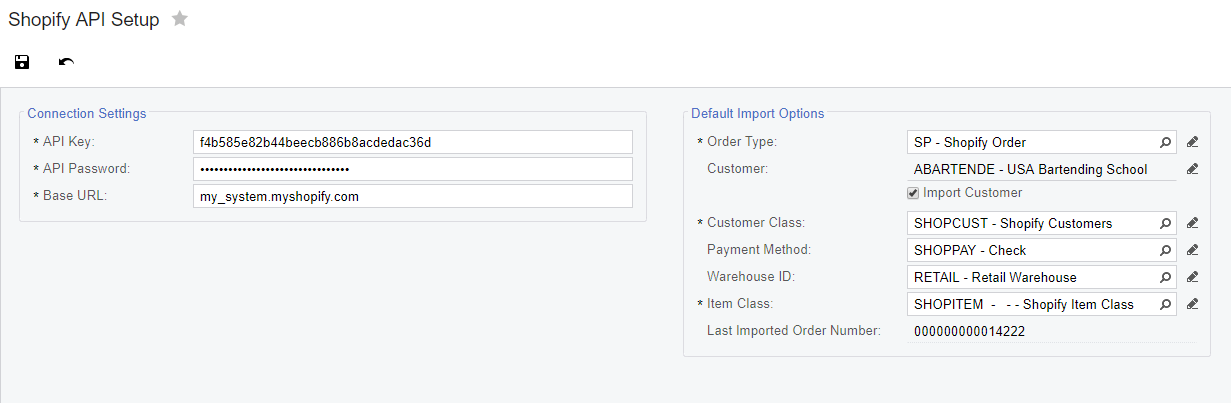Click the Save disk icon
Screen dimensions: 1231x403
pos(22,62)
